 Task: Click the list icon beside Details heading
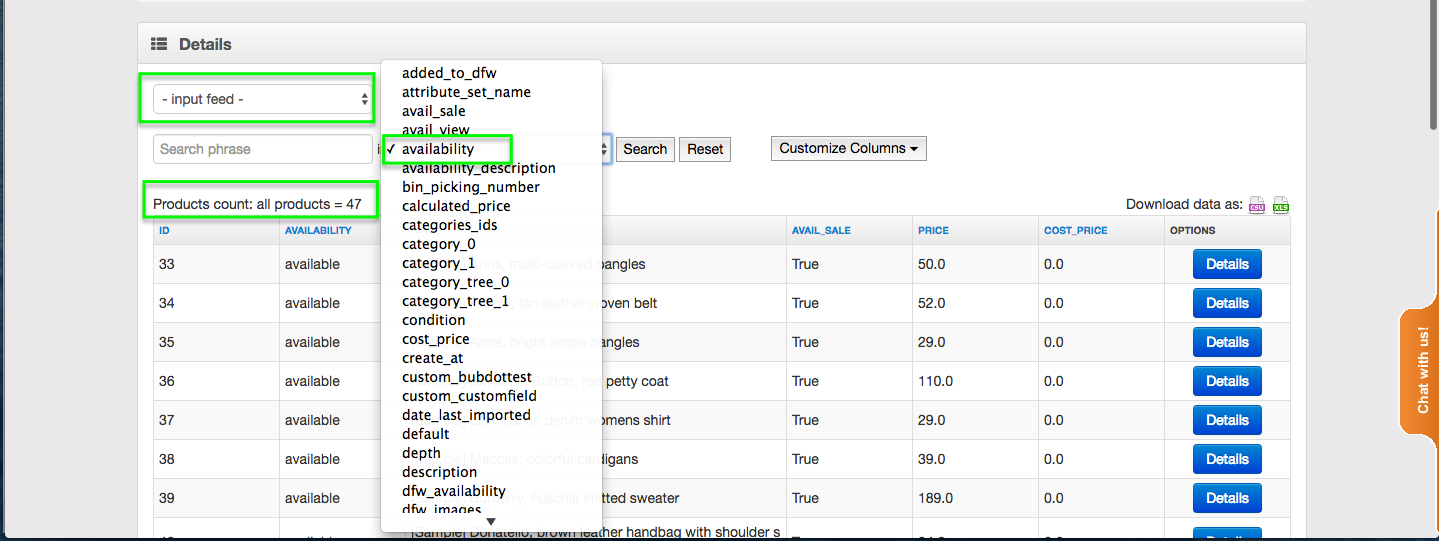pyautogui.click(x=159, y=44)
